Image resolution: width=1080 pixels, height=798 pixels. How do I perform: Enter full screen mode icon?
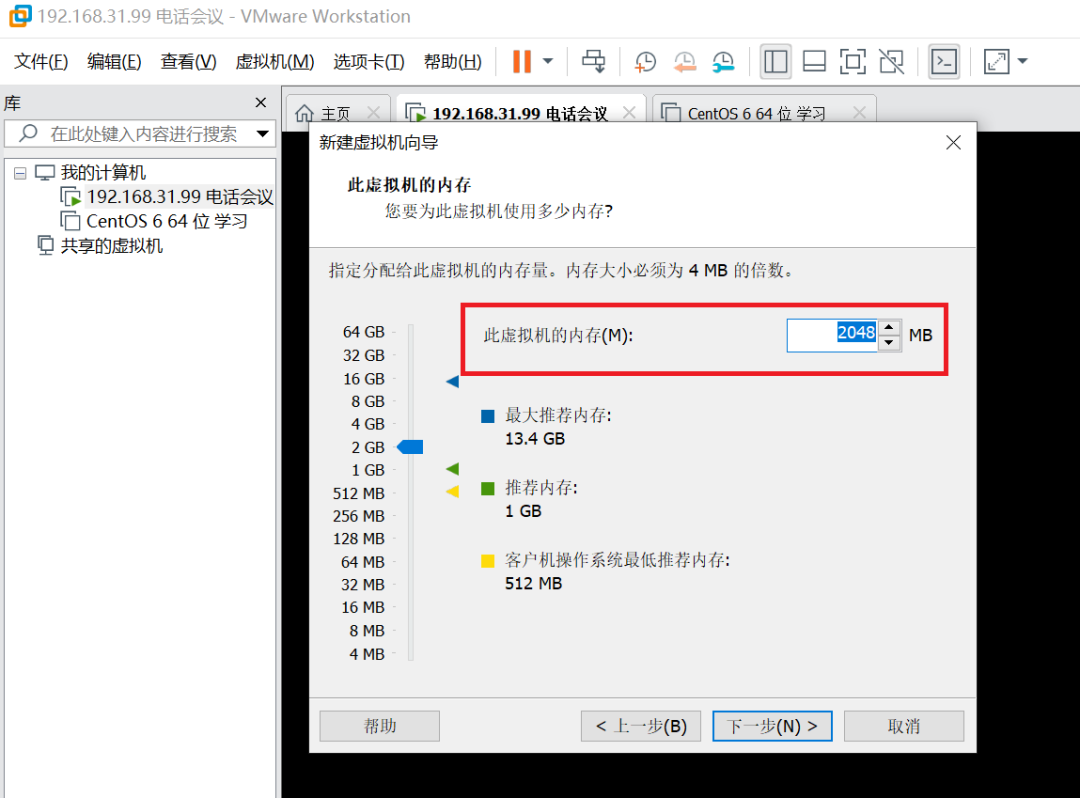point(853,61)
